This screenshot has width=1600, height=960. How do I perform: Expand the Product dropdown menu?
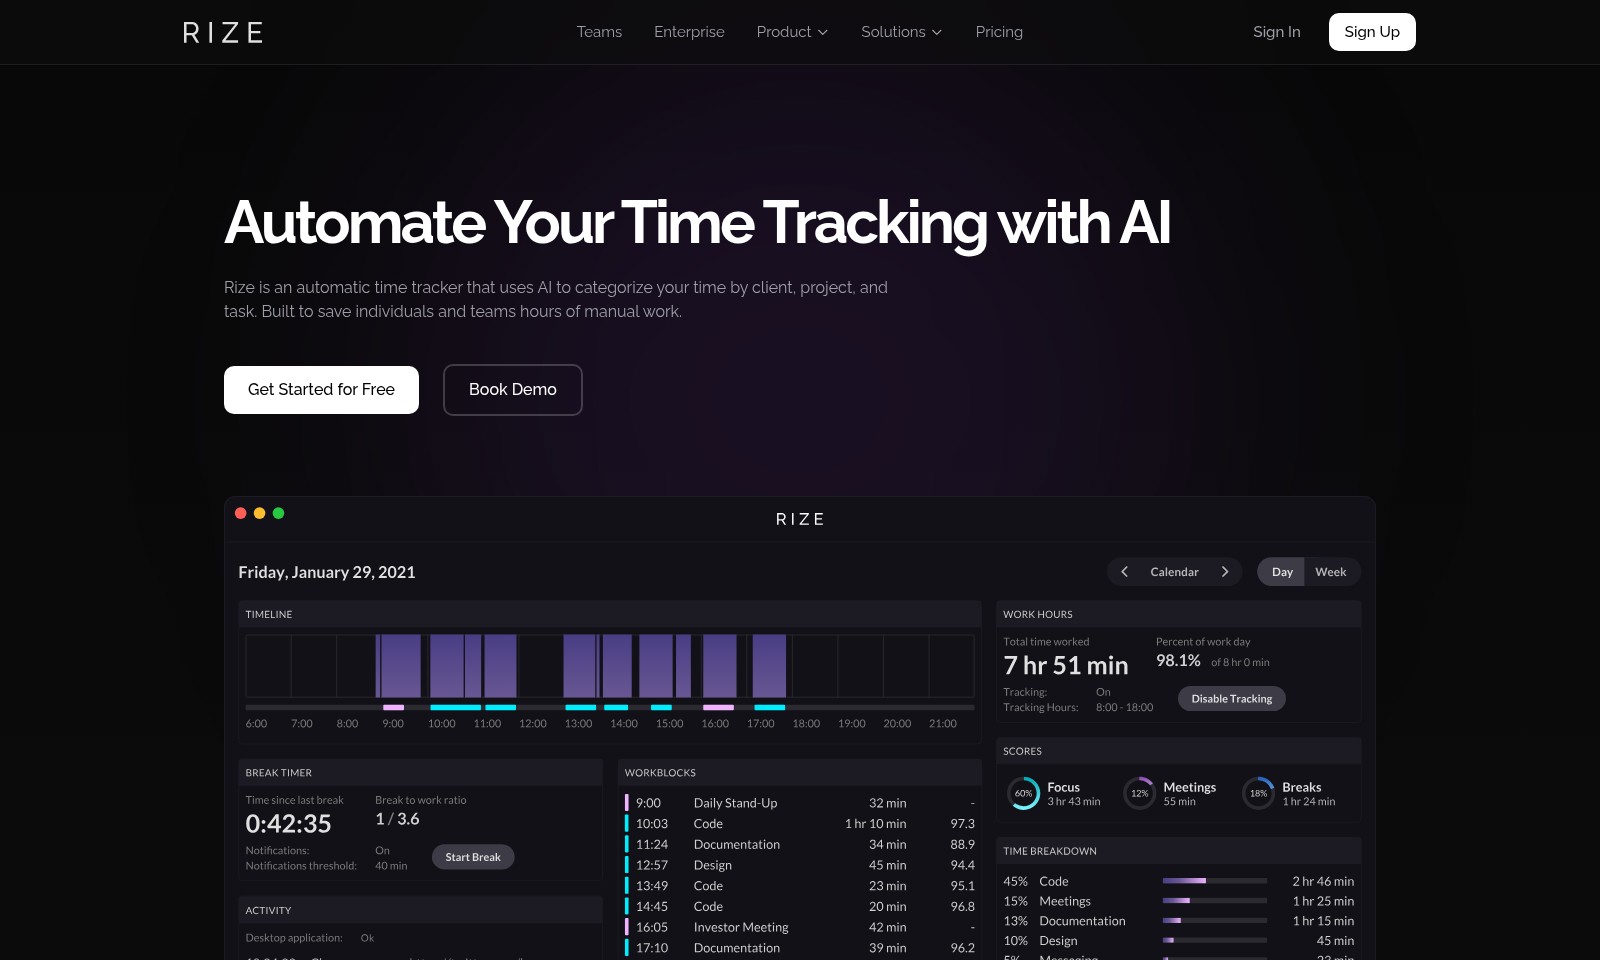click(792, 32)
